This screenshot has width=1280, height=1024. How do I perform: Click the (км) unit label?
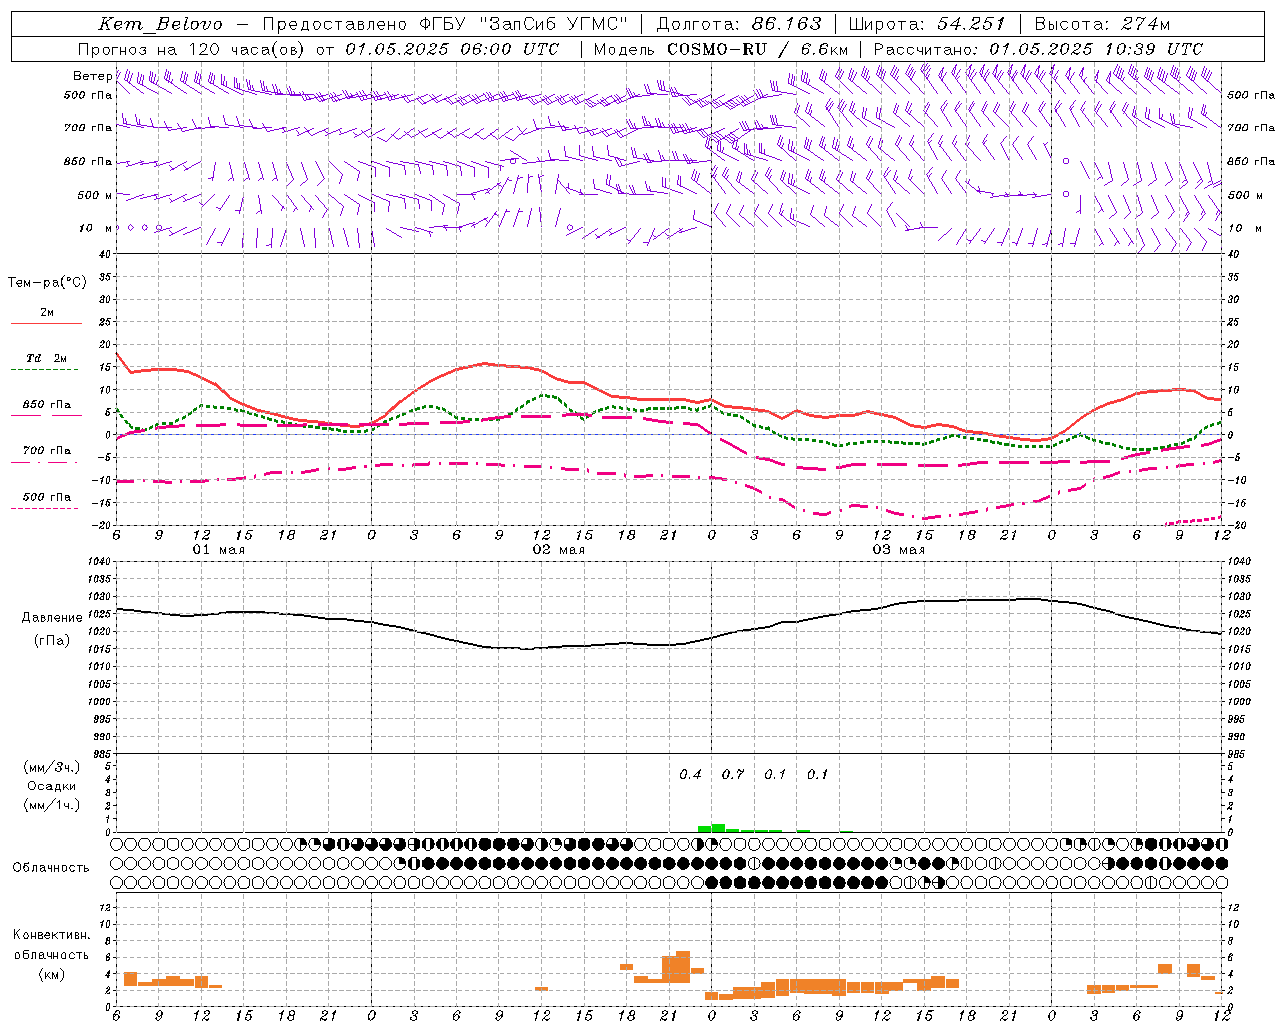[52, 974]
